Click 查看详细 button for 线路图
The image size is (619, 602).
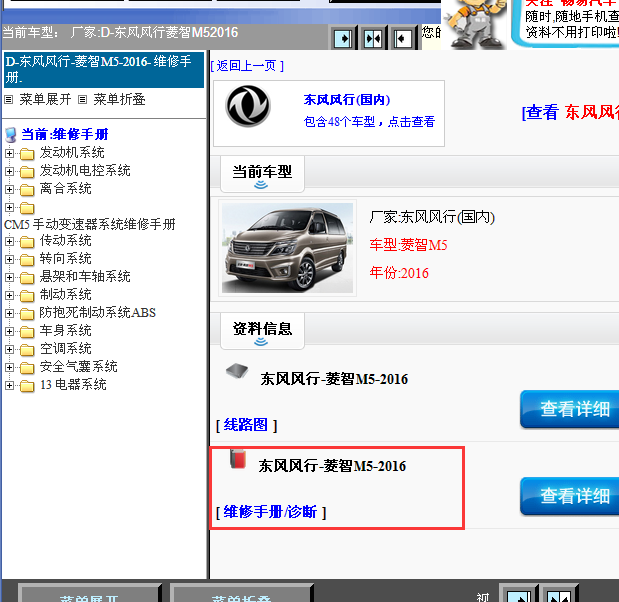pyautogui.click(x=570, y=409)
